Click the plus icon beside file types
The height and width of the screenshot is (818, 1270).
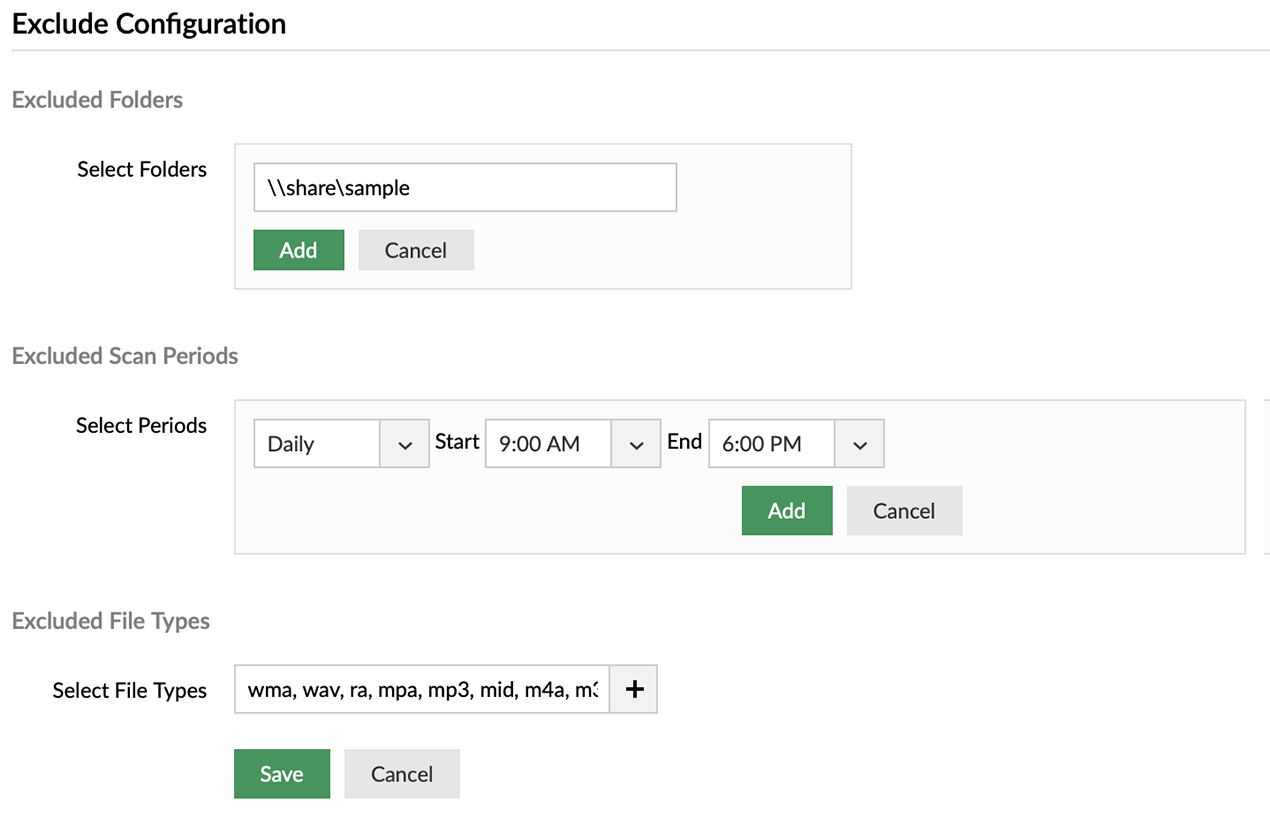click(633, 689)
